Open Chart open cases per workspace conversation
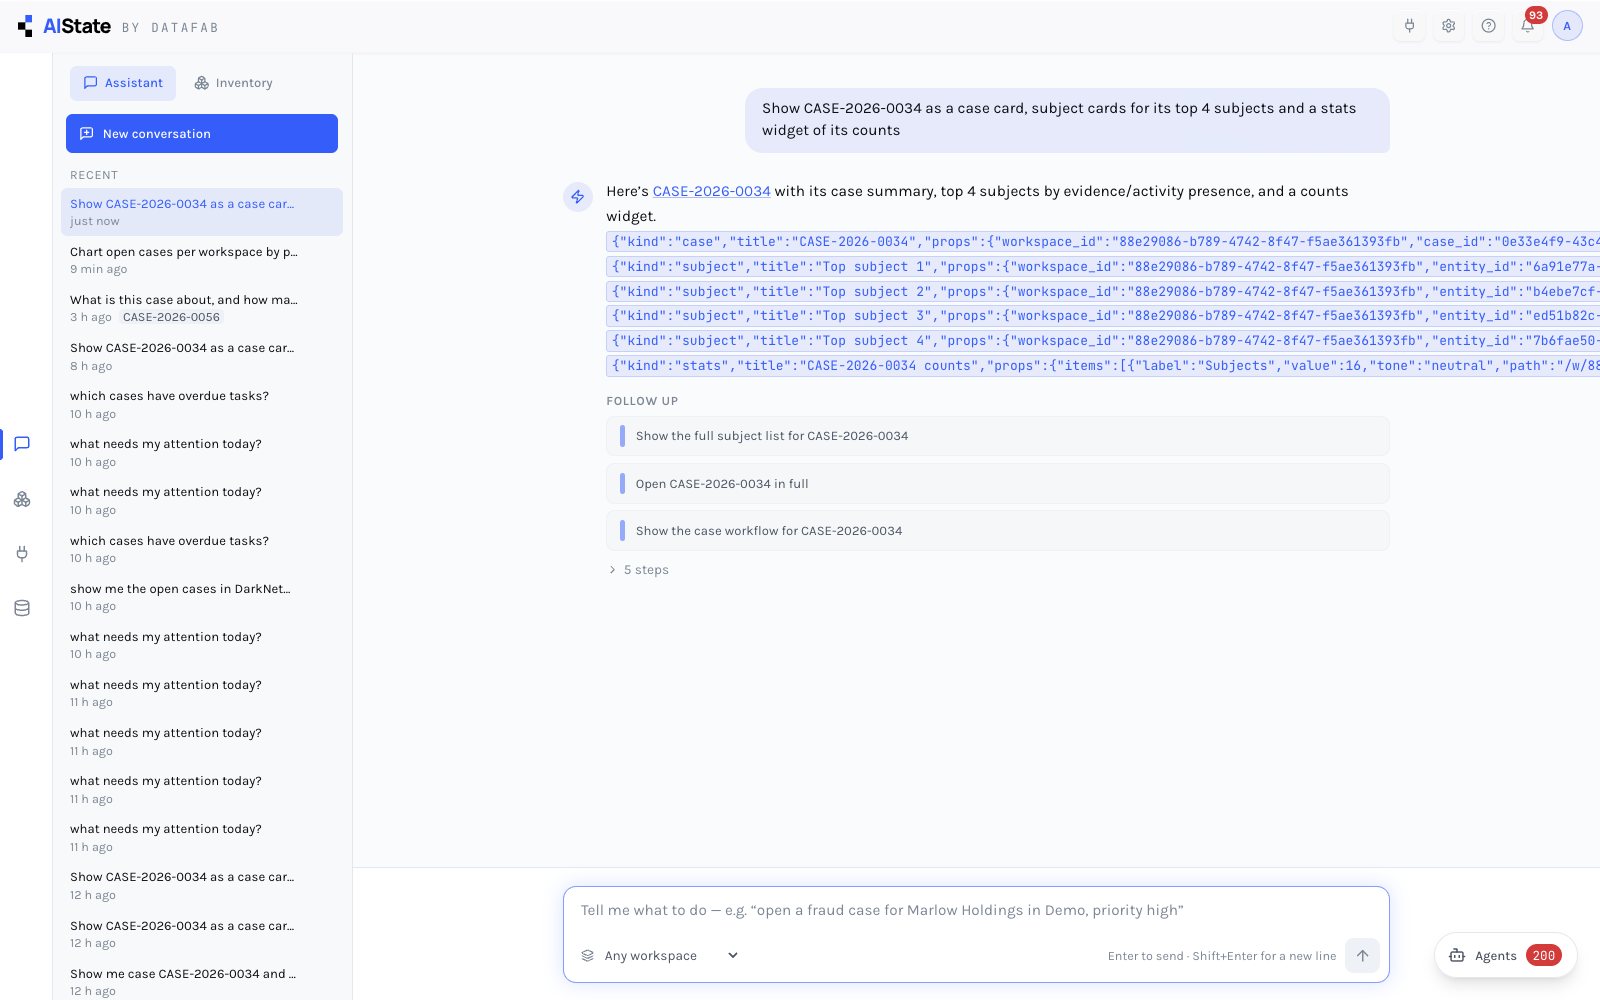Screen dimensions: 1600x1000 [202, 260]
